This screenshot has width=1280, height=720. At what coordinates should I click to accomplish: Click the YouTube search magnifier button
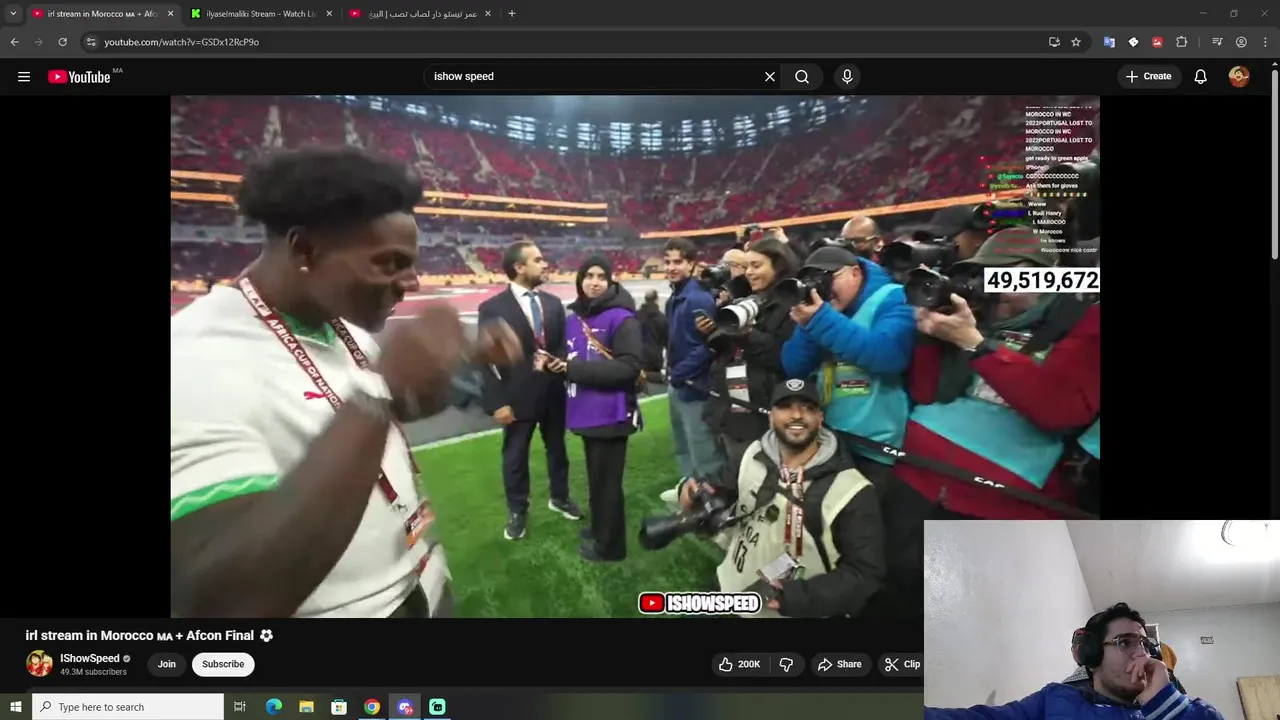tap(802, 76)
